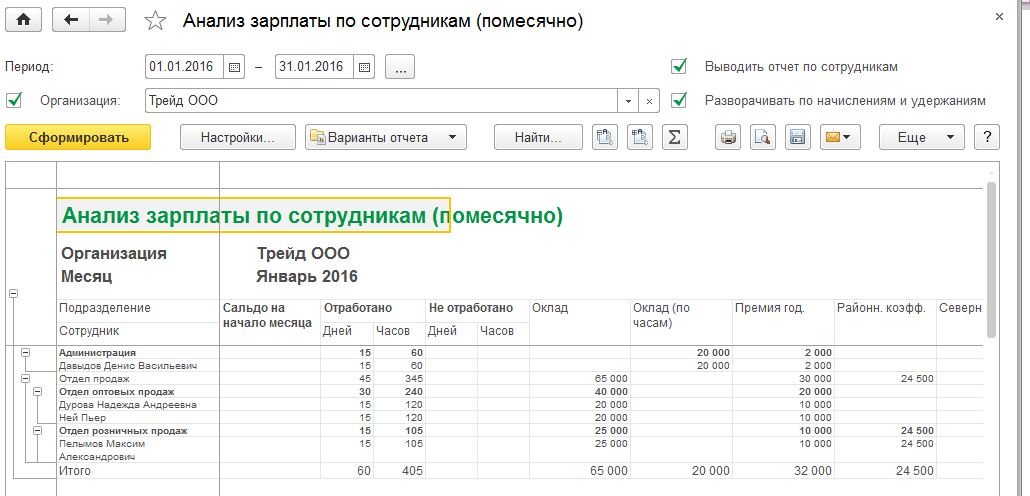Image resolution: width=1030 pixels, height=496 pixels.
Task: Uncheck Выводить отчет по сотрудникам
Action: coord(680,67)
